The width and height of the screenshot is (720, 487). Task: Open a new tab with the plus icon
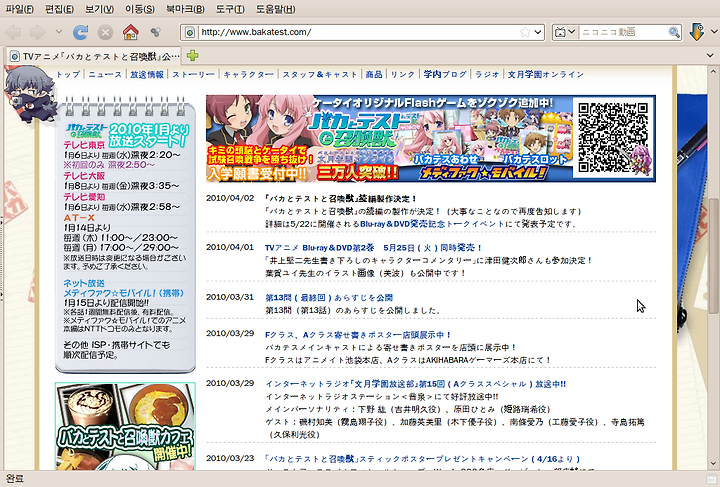pyautogui.click(x=192, y=56)
